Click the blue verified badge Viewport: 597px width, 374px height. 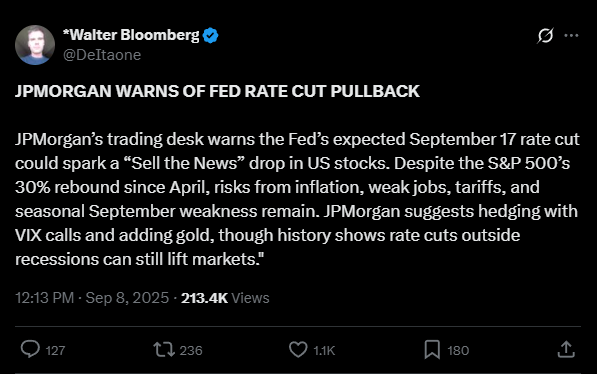point(210,35)
